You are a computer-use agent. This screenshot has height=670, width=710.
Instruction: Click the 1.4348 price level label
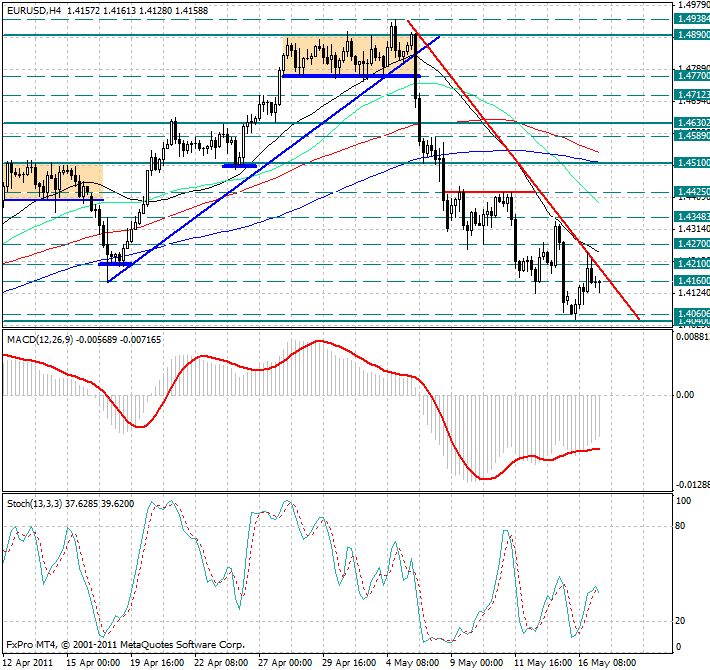pyautogui.click(x=691, y=217)
